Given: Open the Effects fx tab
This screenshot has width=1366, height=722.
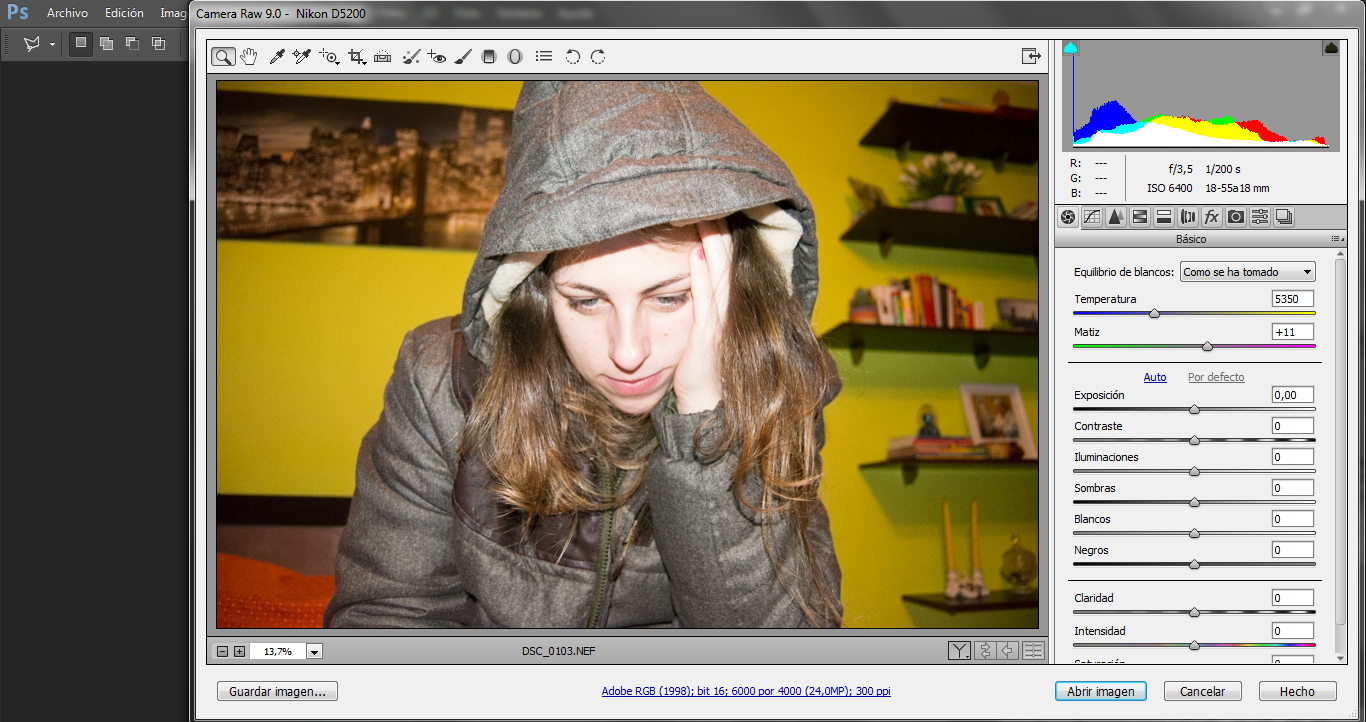Looking at the screenshot, I should (x=1212, y=216).
